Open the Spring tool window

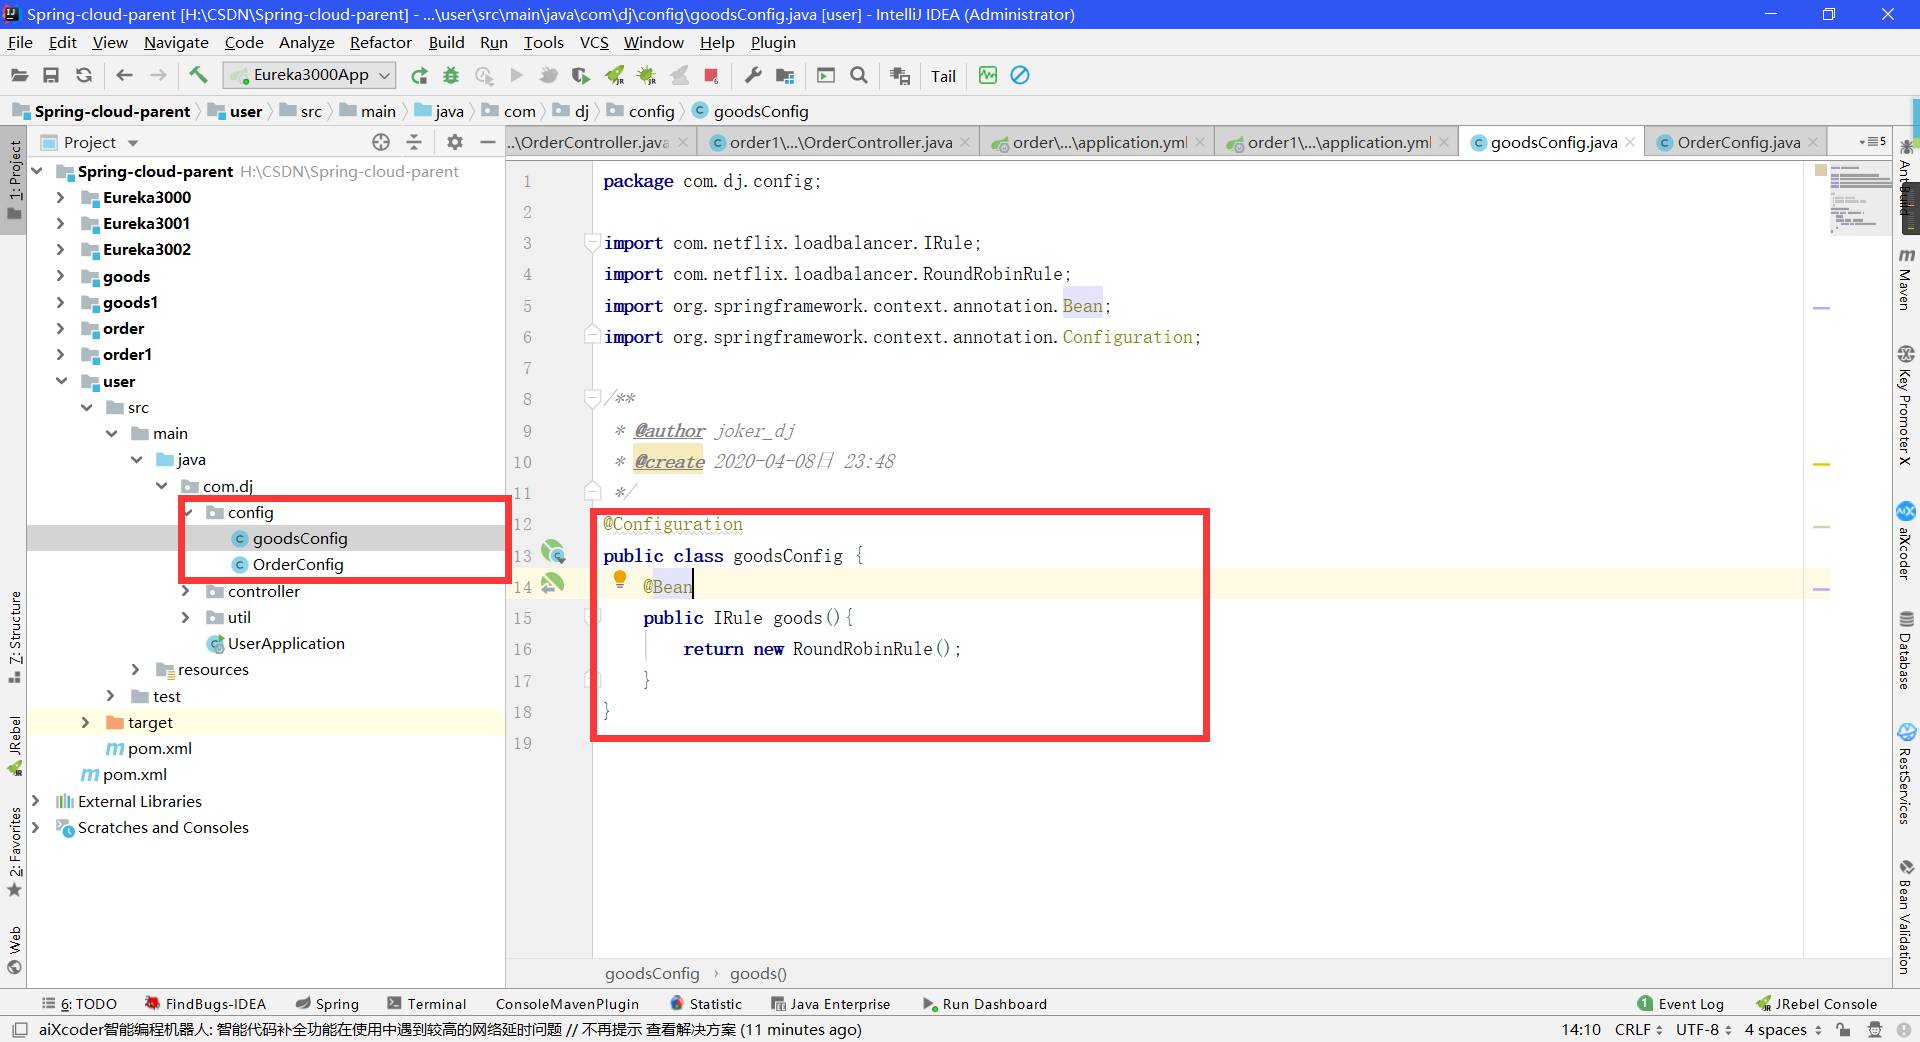[327, 1004]
